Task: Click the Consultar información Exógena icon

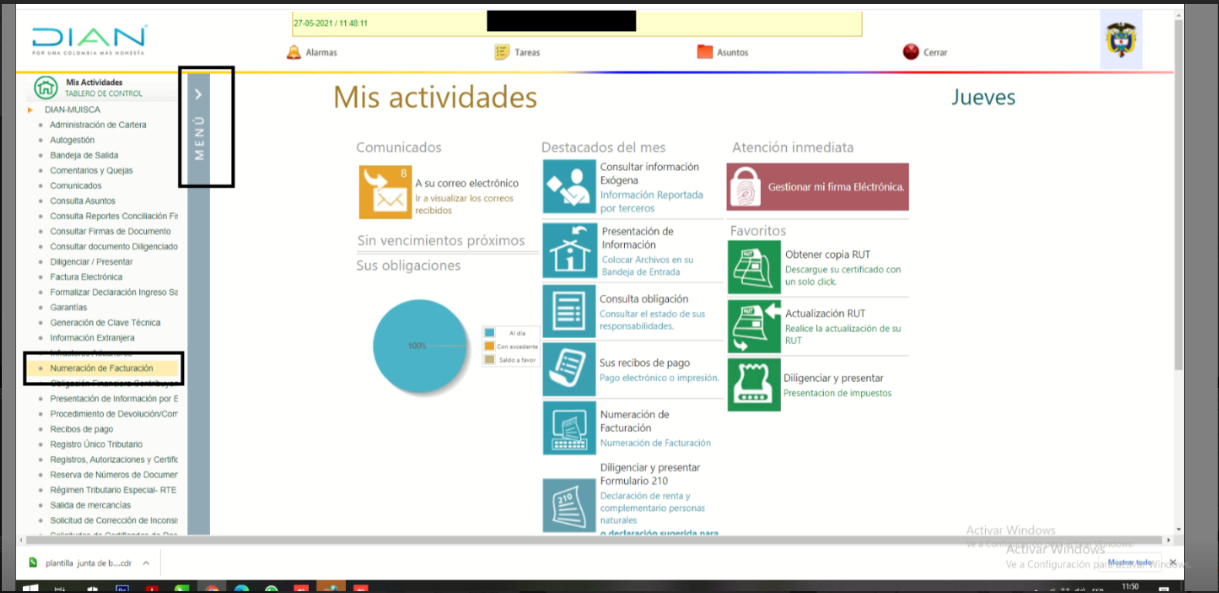Action: click(x=568, y=187)
